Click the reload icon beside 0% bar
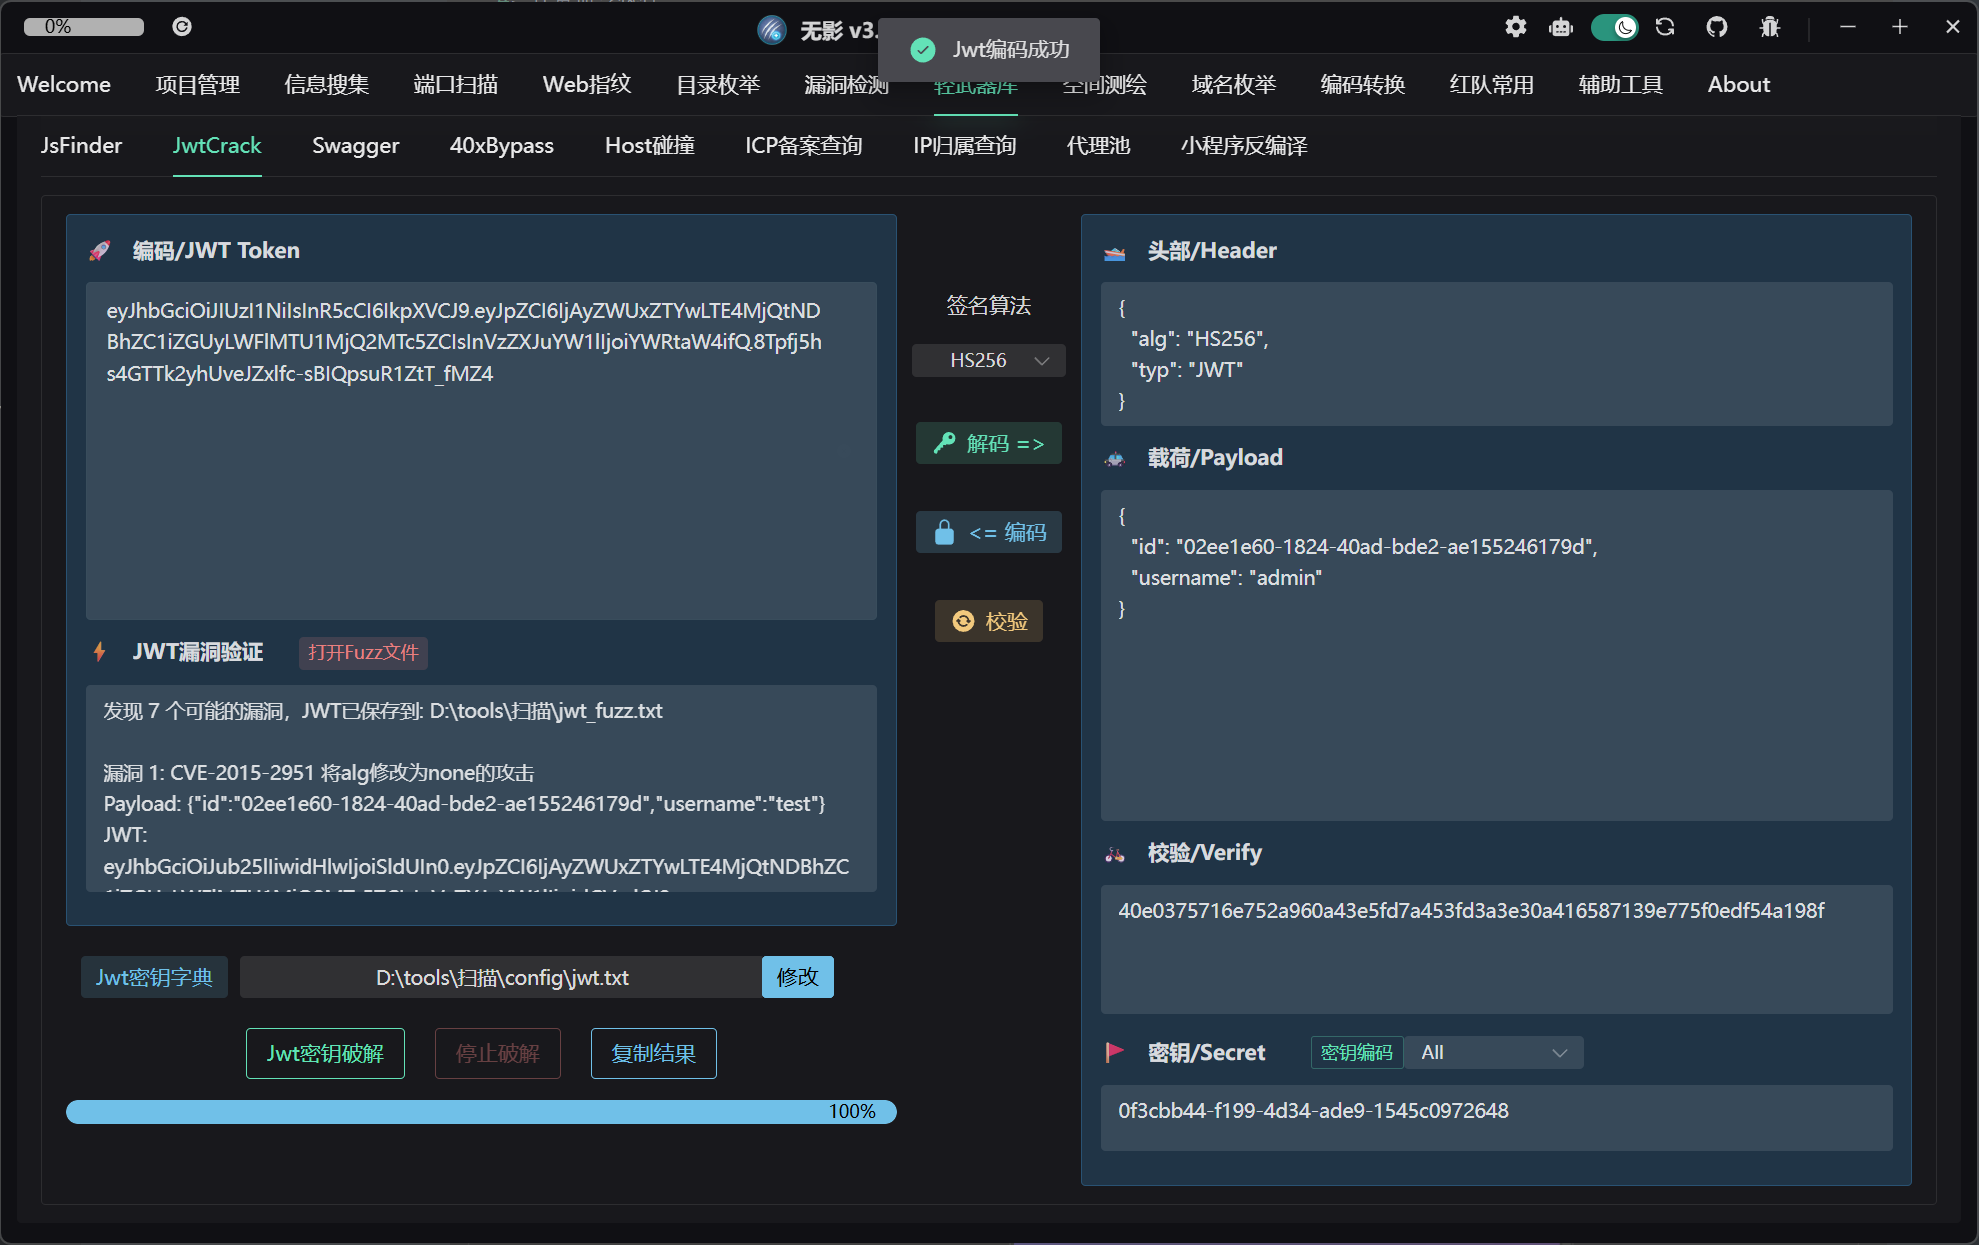The image size is (1979, 1245). pos(182,27)
